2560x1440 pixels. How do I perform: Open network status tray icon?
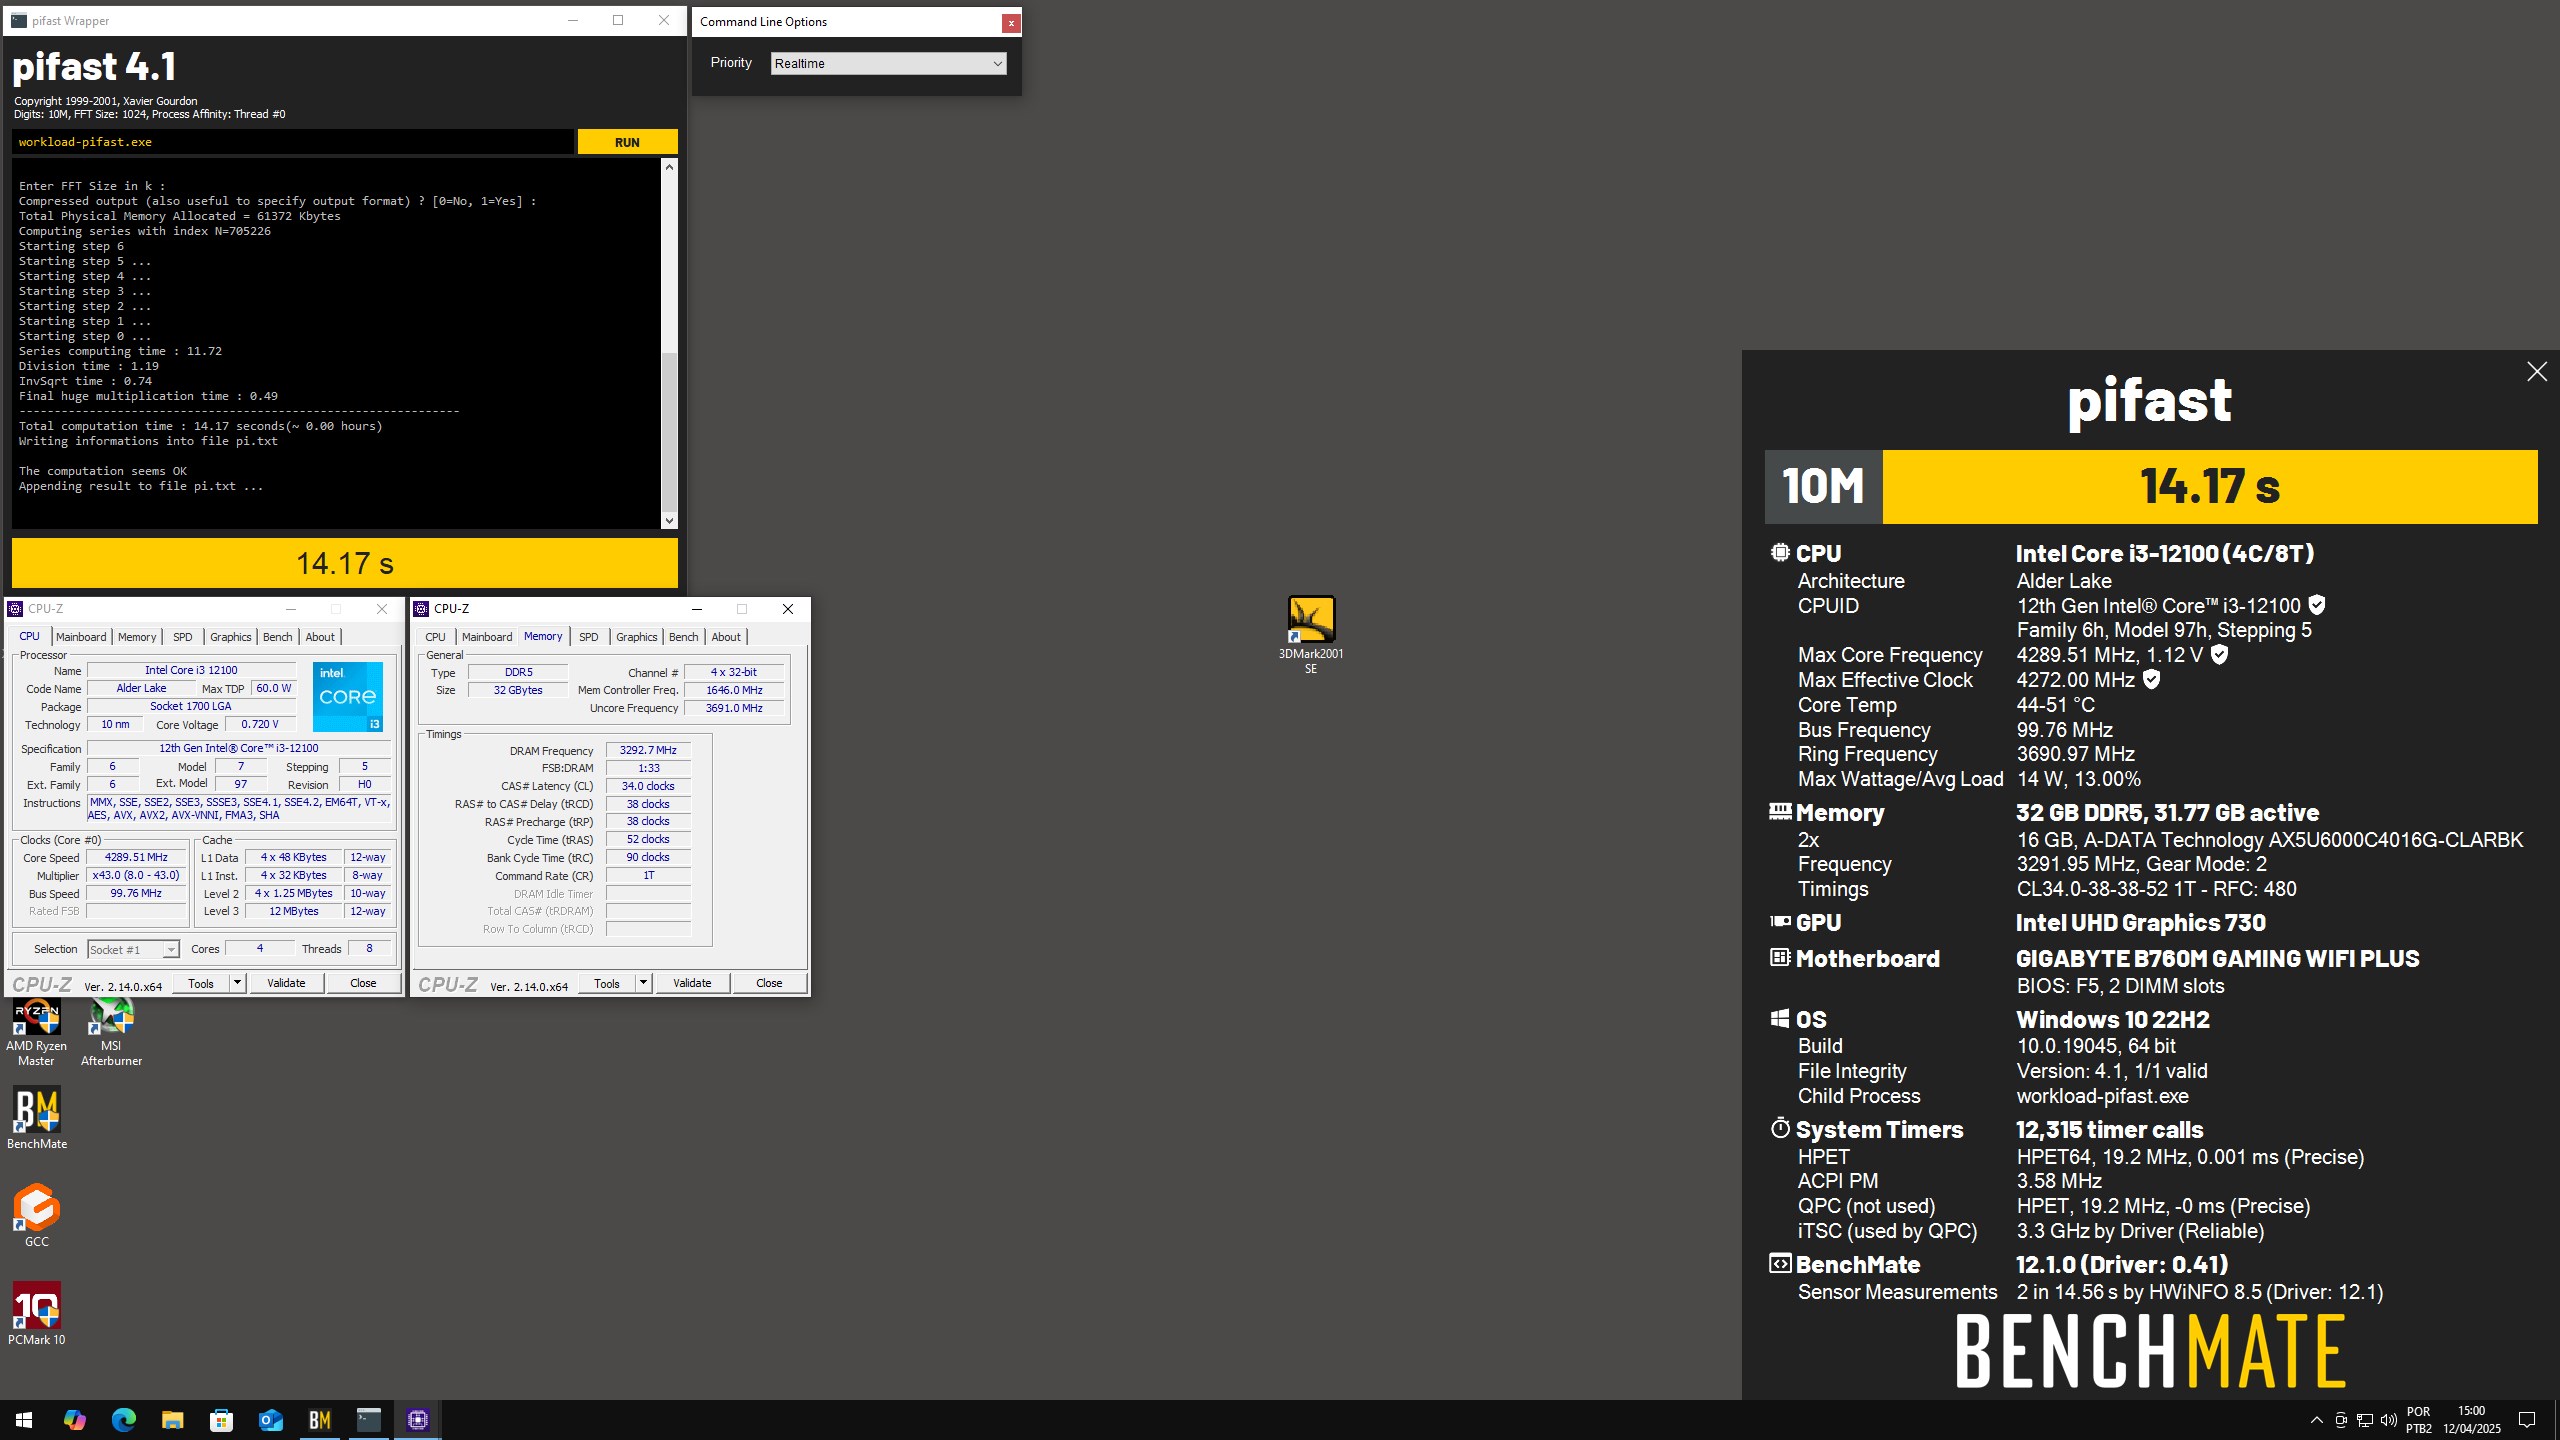2365,1420
